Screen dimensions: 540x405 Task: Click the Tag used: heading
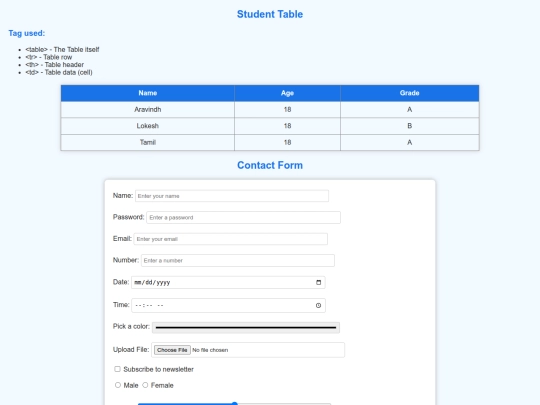27,33
